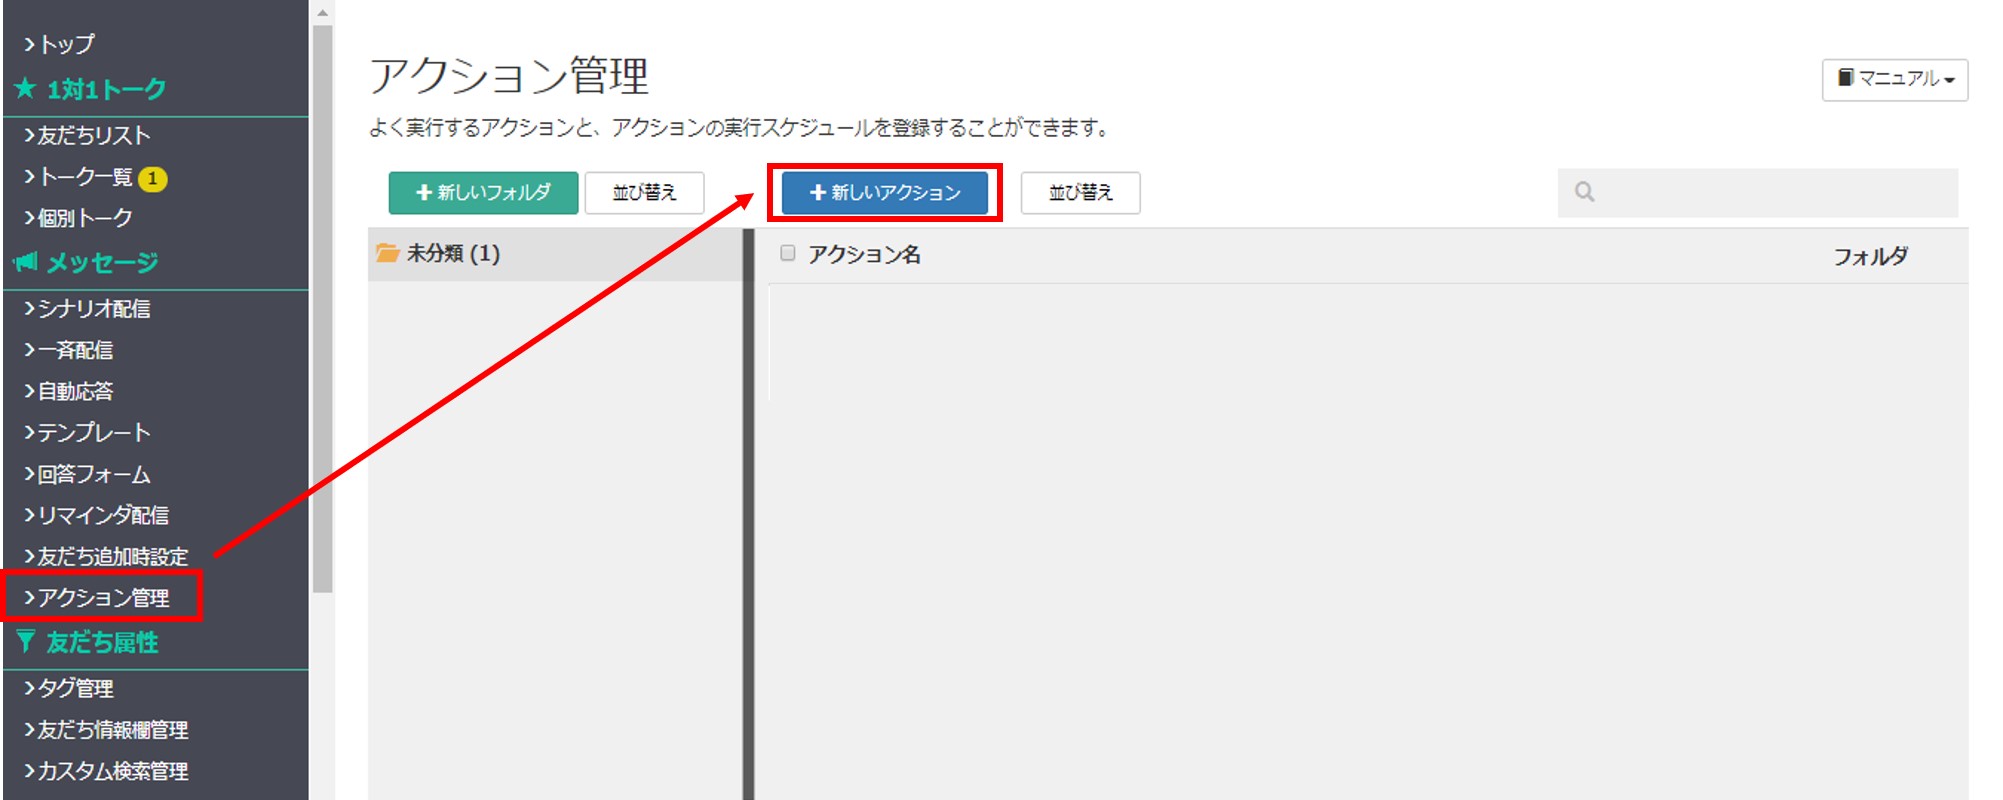Click the メッセージ section header

(102, 262)
